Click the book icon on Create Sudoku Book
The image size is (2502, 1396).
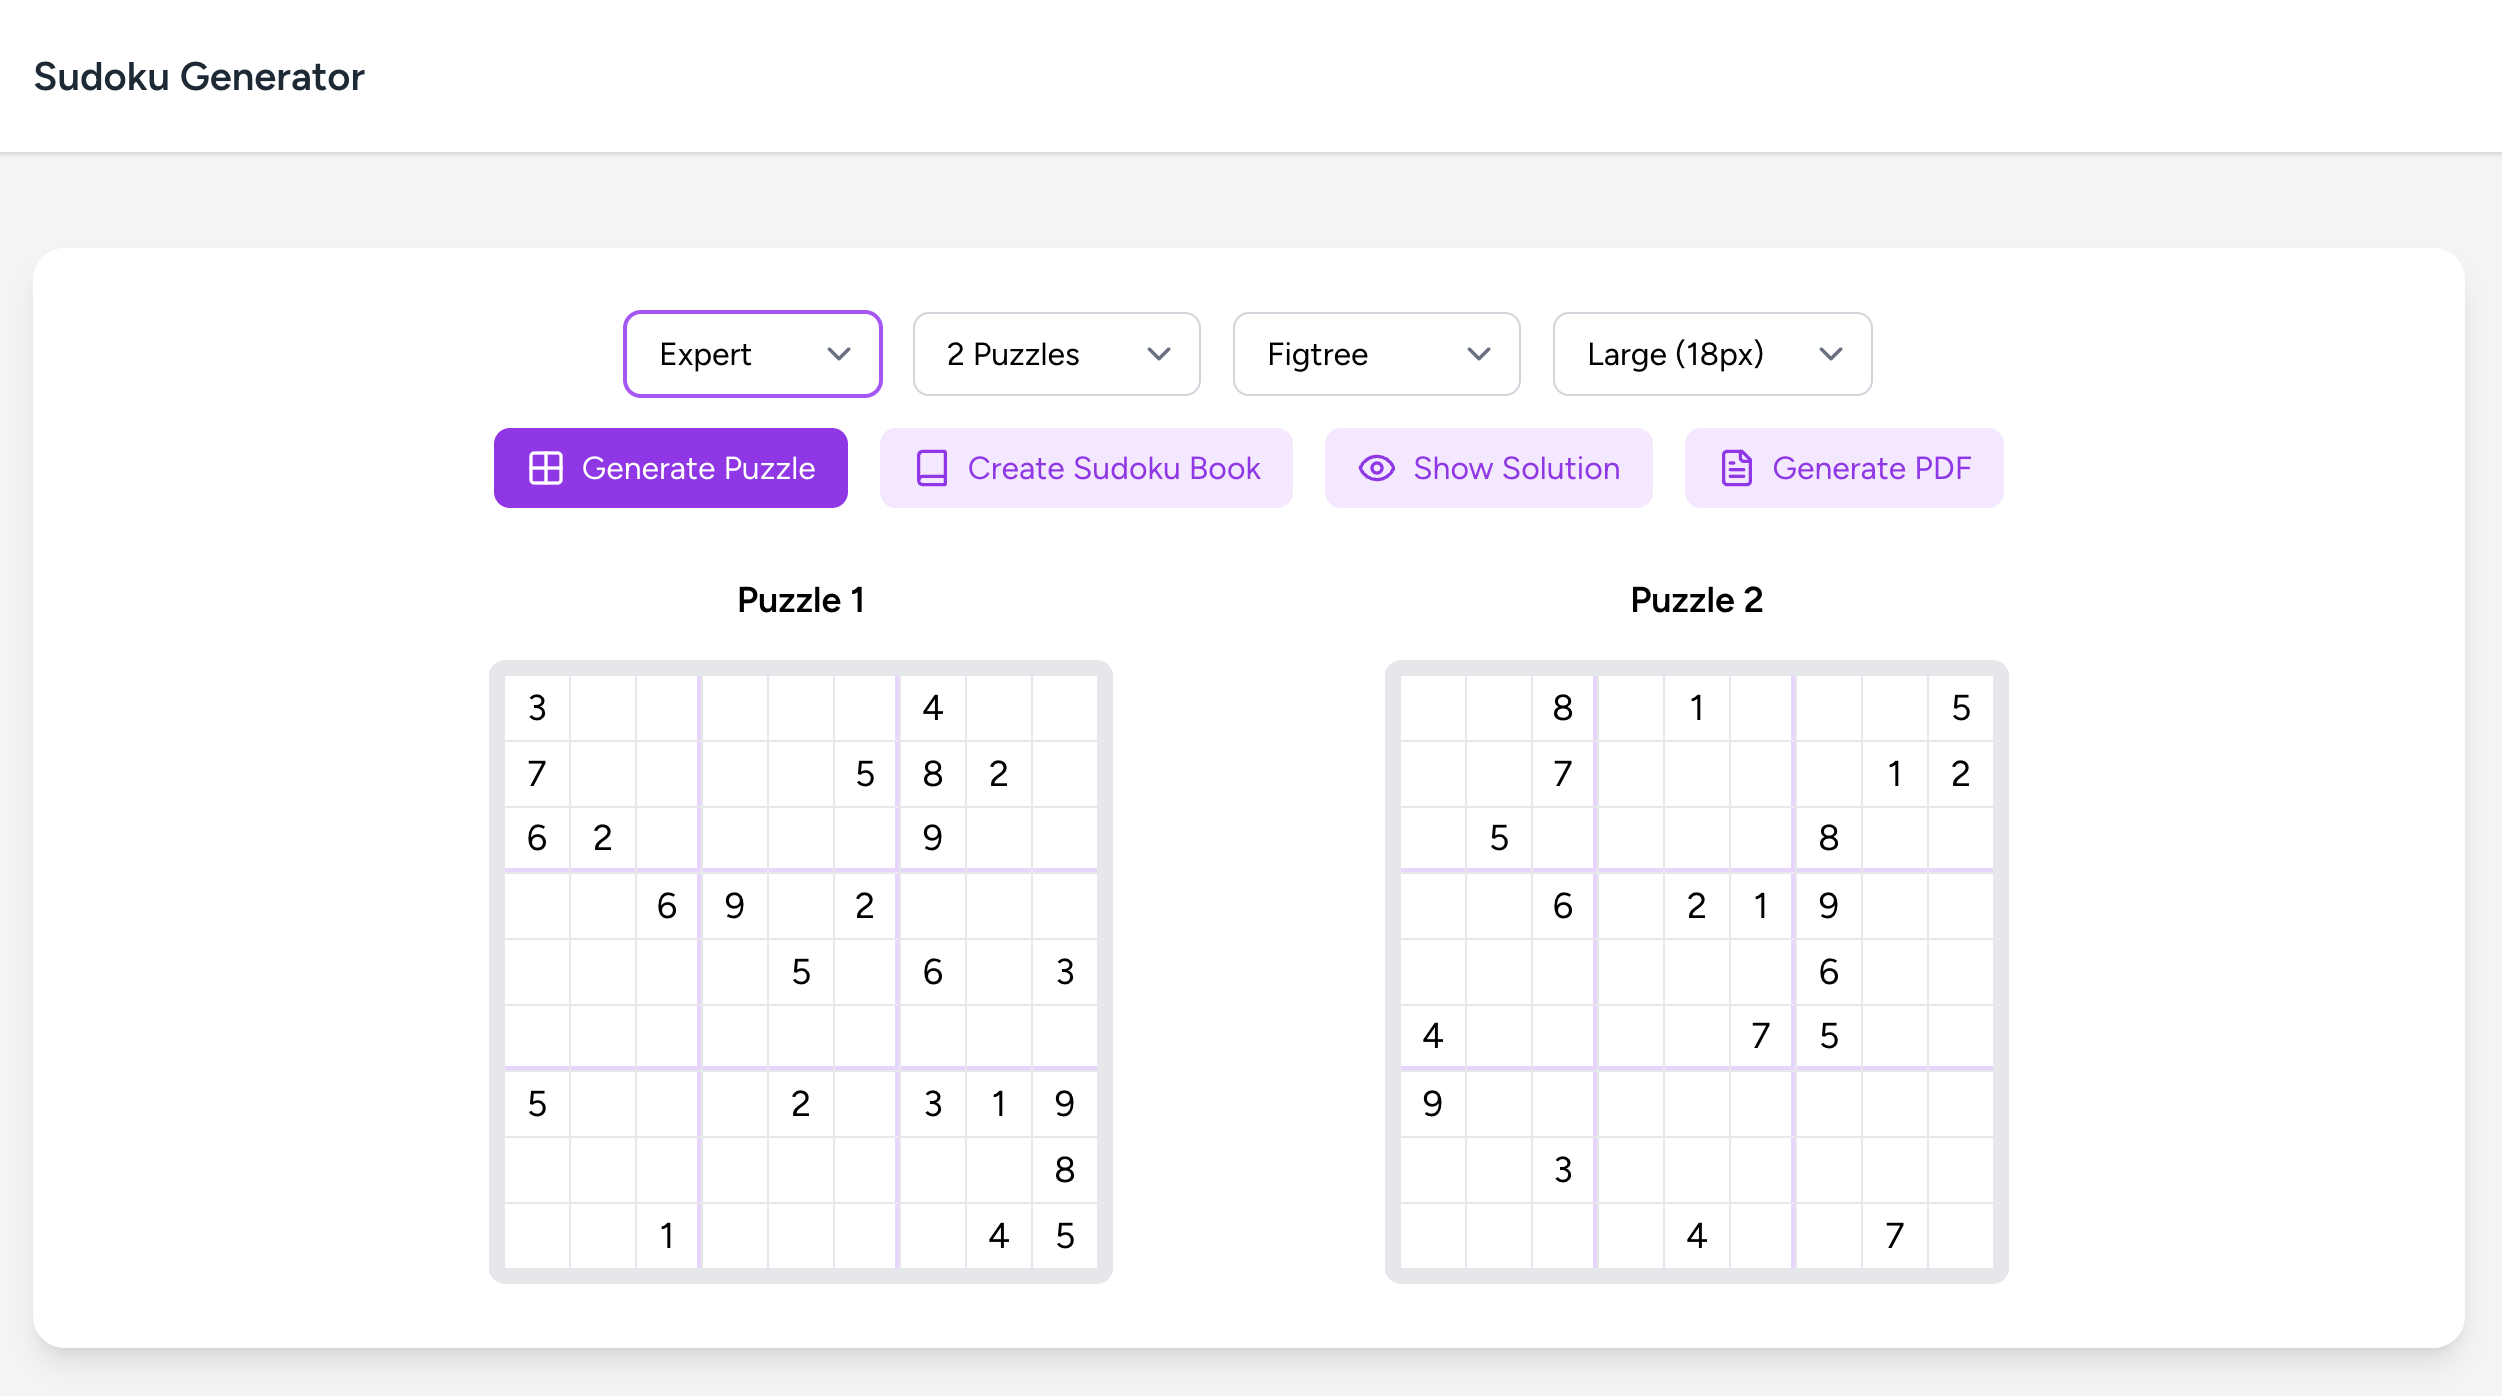tap(931, 467)
